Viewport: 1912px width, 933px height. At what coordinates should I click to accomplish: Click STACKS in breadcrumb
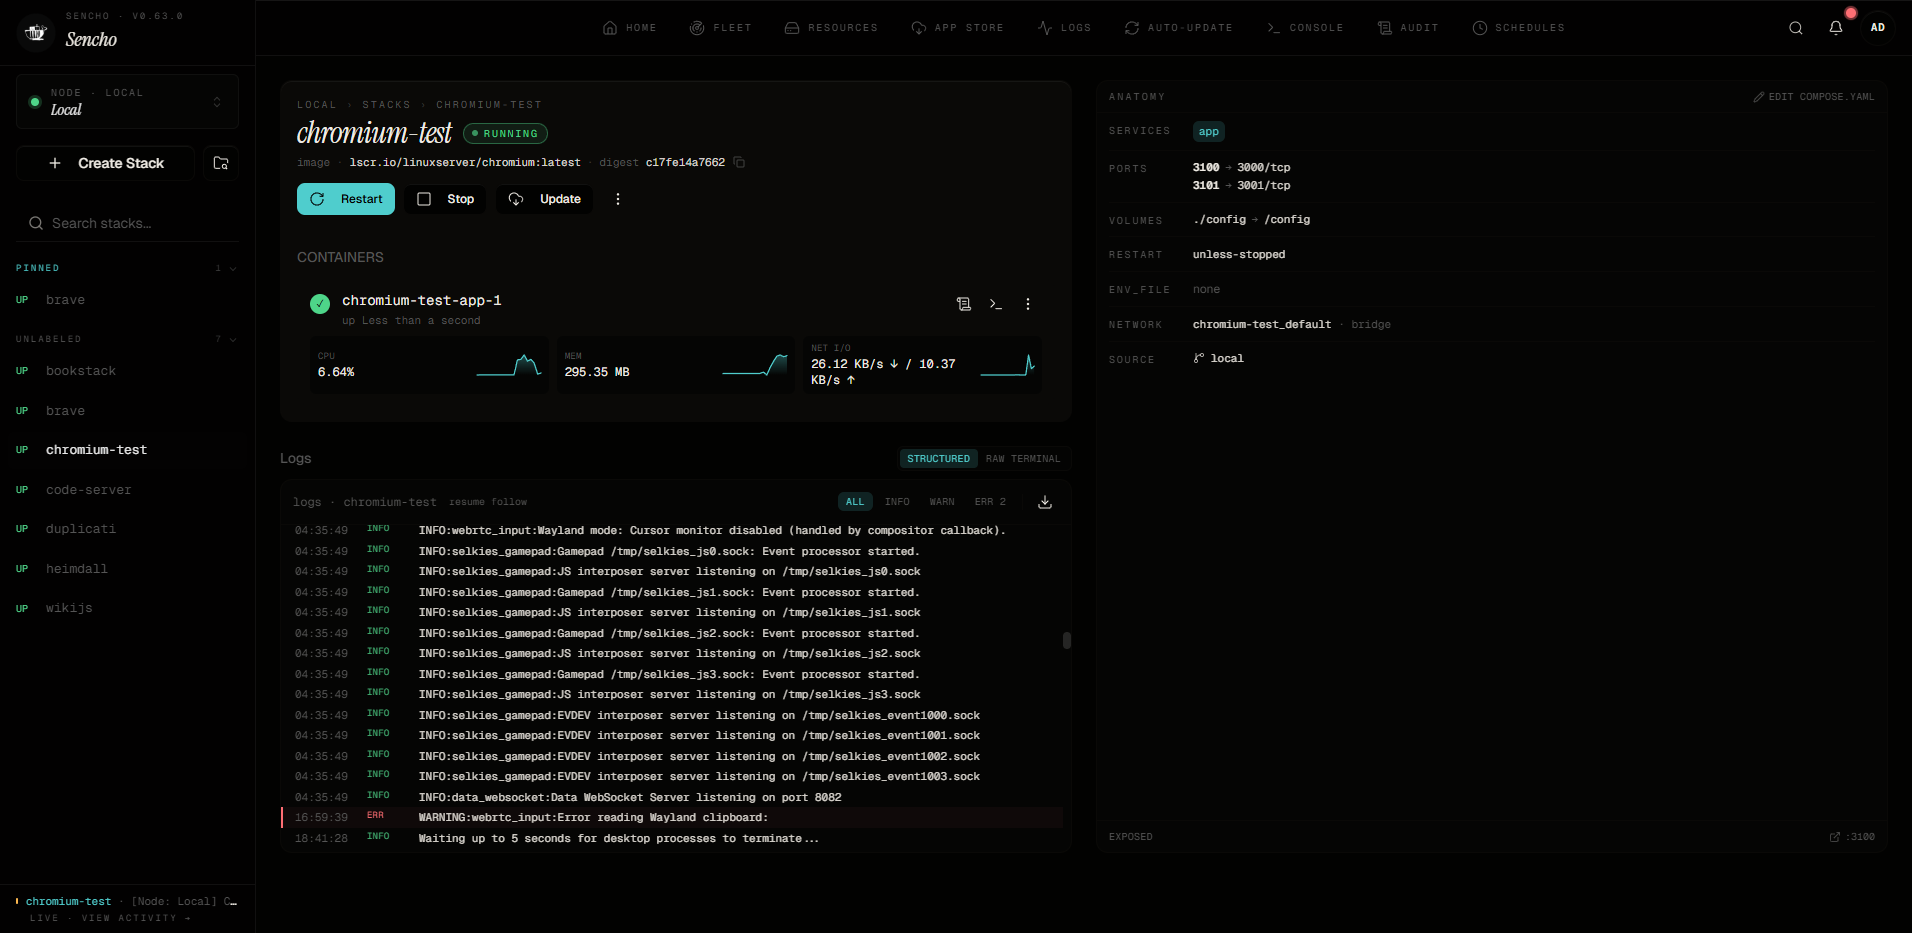(x=386, y=105)
